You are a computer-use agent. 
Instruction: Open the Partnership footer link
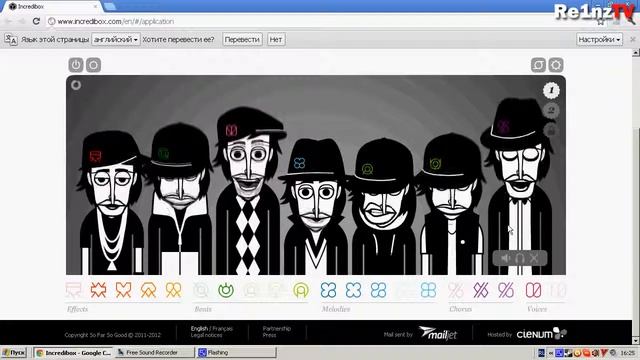(277, 329)
